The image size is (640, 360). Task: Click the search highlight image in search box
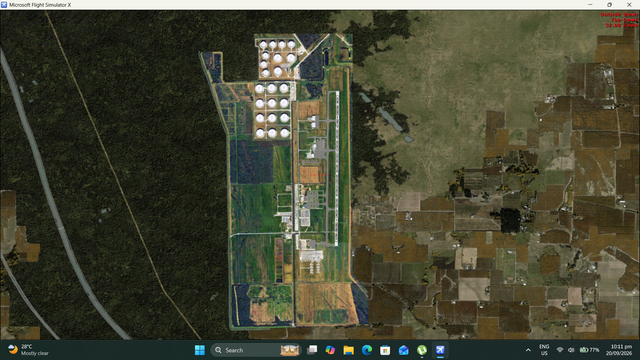tap(289, 350)
